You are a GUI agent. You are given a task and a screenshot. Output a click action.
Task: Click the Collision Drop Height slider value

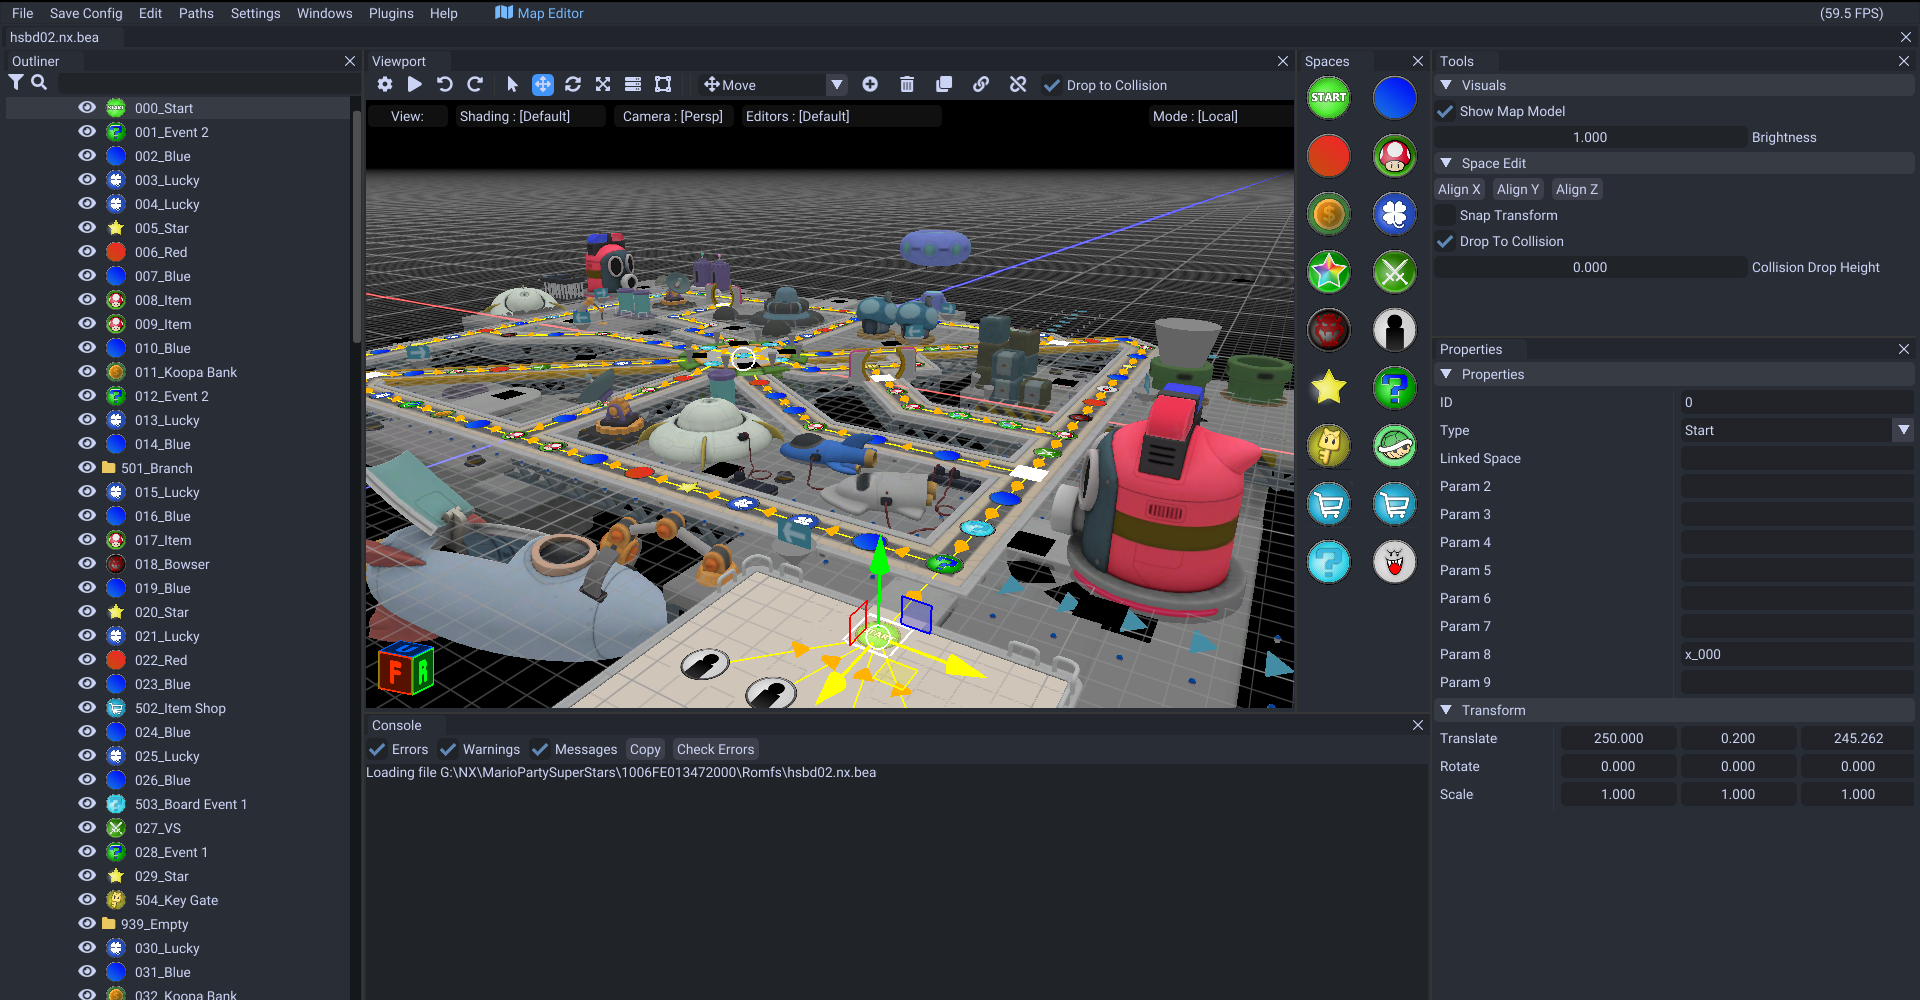coord(1590,267)
